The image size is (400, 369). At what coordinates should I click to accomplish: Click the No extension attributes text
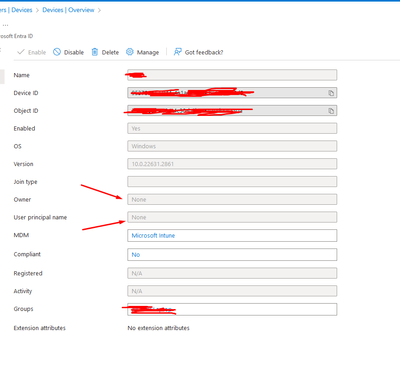(x=158, y=328)
